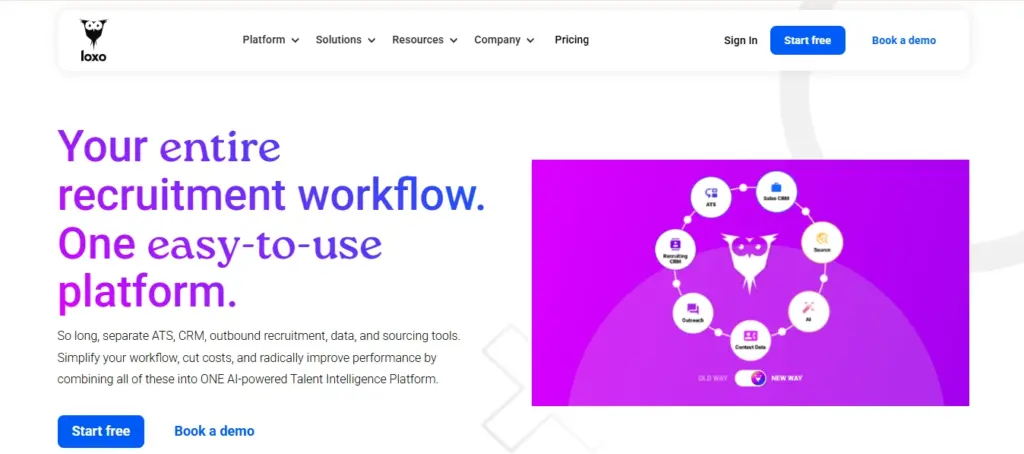
Task: Click the header Start free button
Action: click(807, 41)
